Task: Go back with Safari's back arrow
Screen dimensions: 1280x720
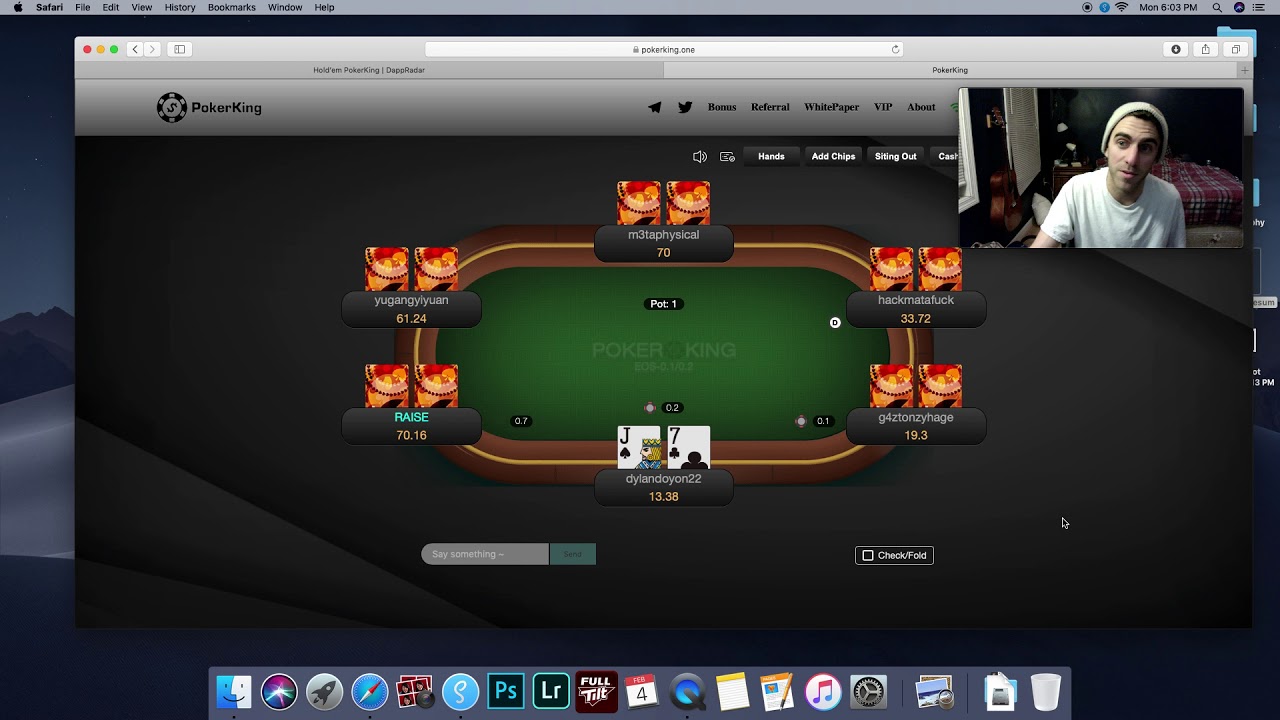Action: (135, 49)
